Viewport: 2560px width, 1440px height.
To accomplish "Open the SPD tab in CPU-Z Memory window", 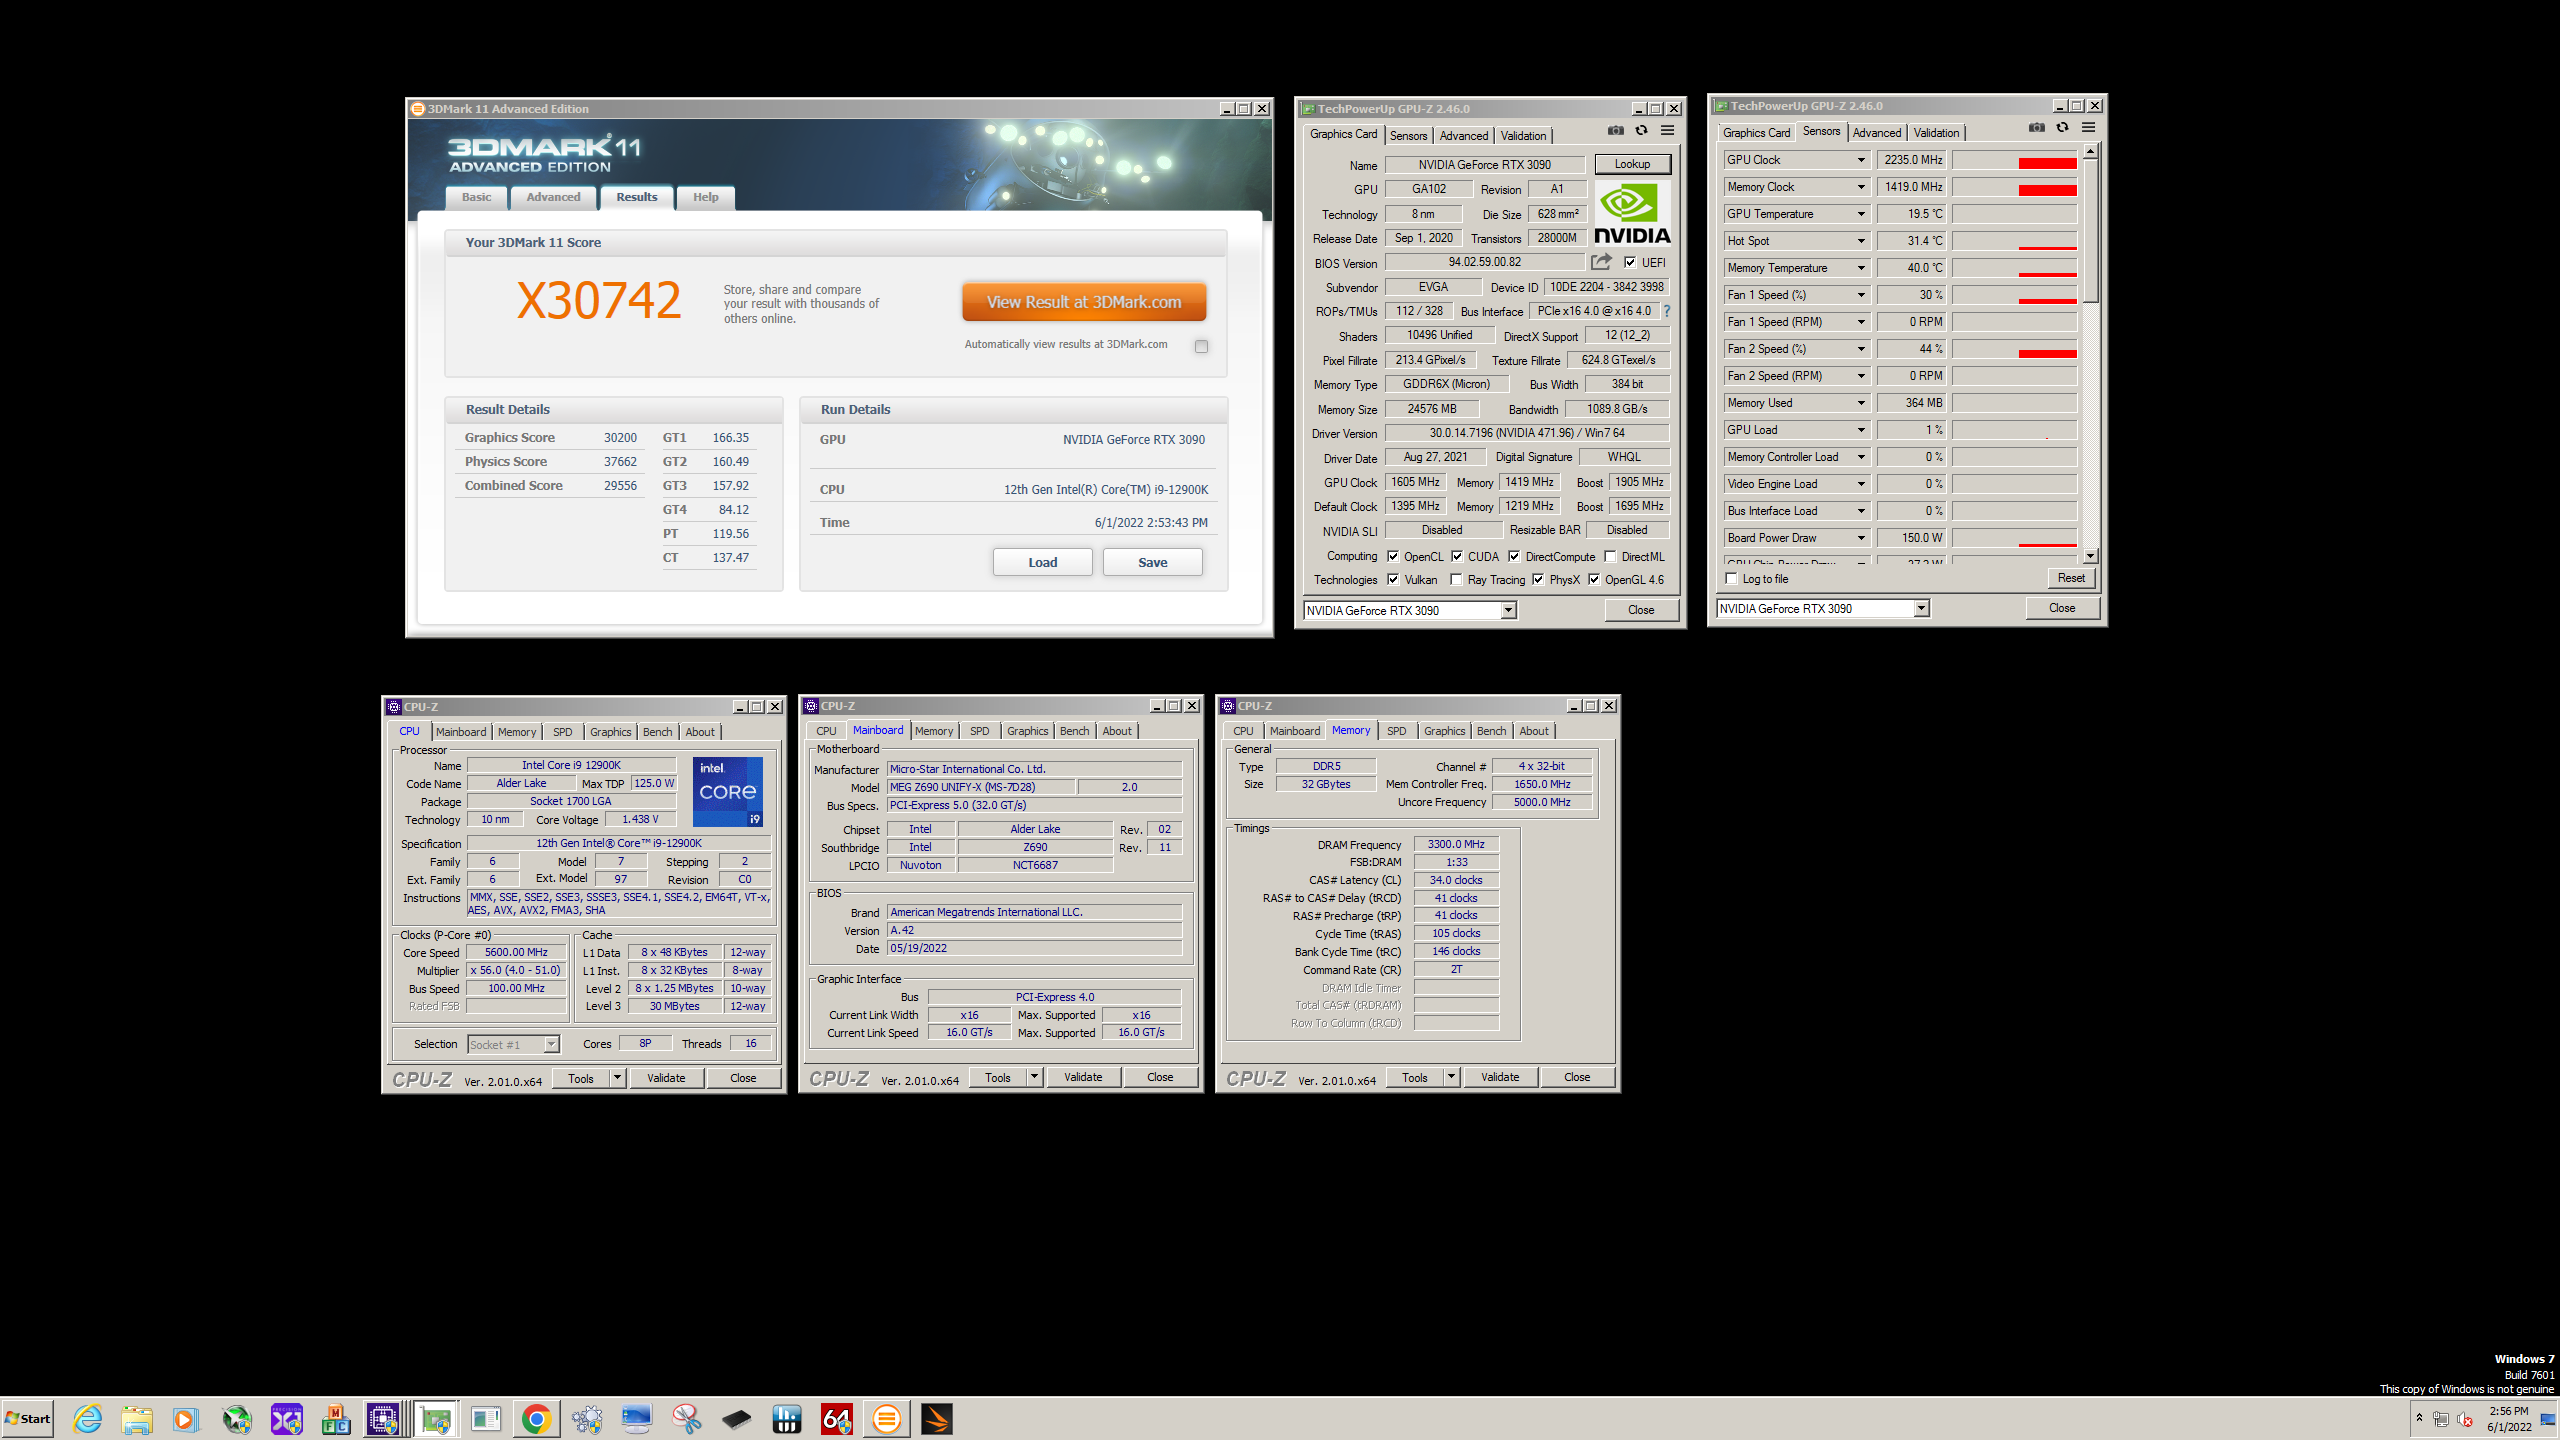I will [1396, 731].
